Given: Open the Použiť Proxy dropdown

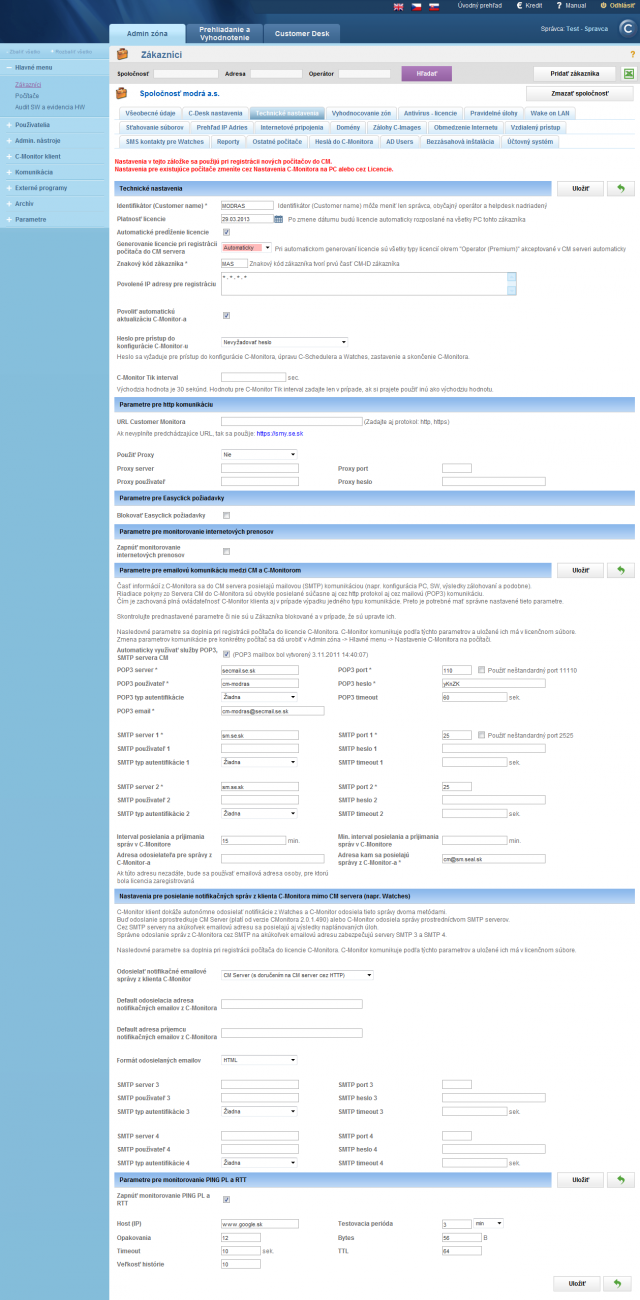Looking at the screenshot, I should tap(259, 454).
